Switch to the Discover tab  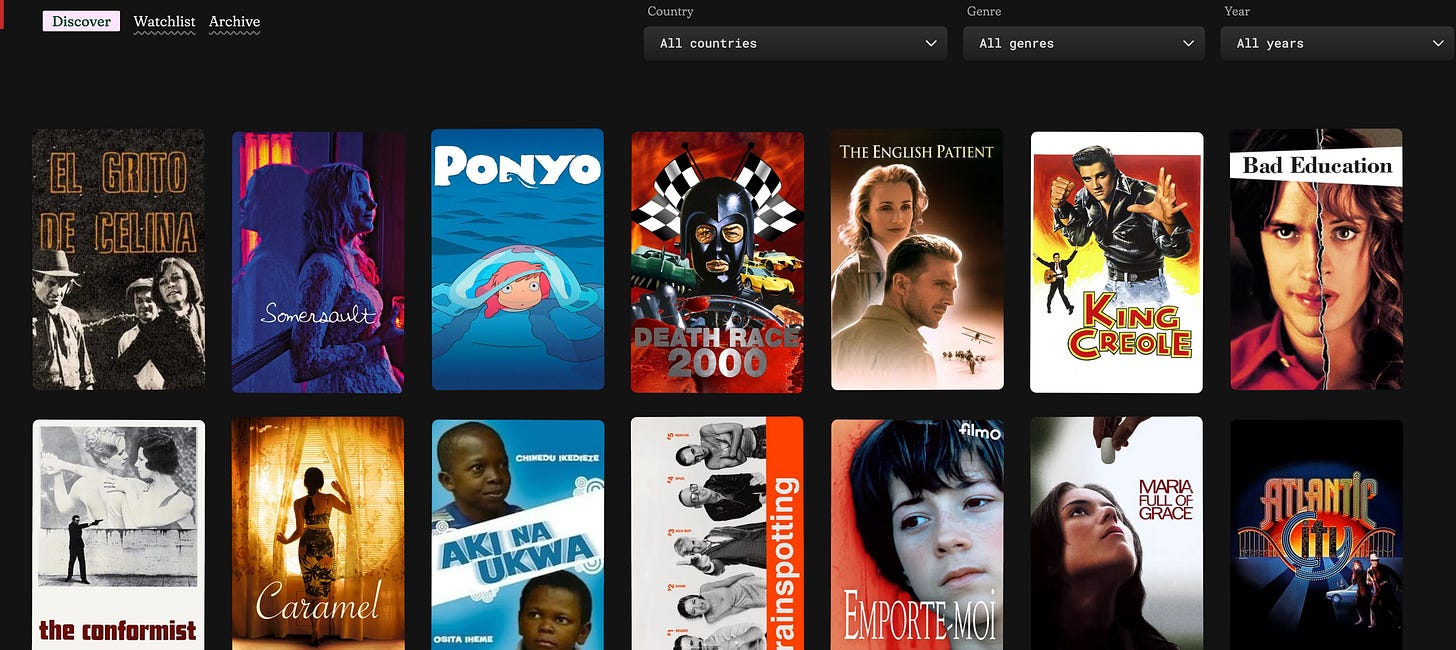(81, 21)
